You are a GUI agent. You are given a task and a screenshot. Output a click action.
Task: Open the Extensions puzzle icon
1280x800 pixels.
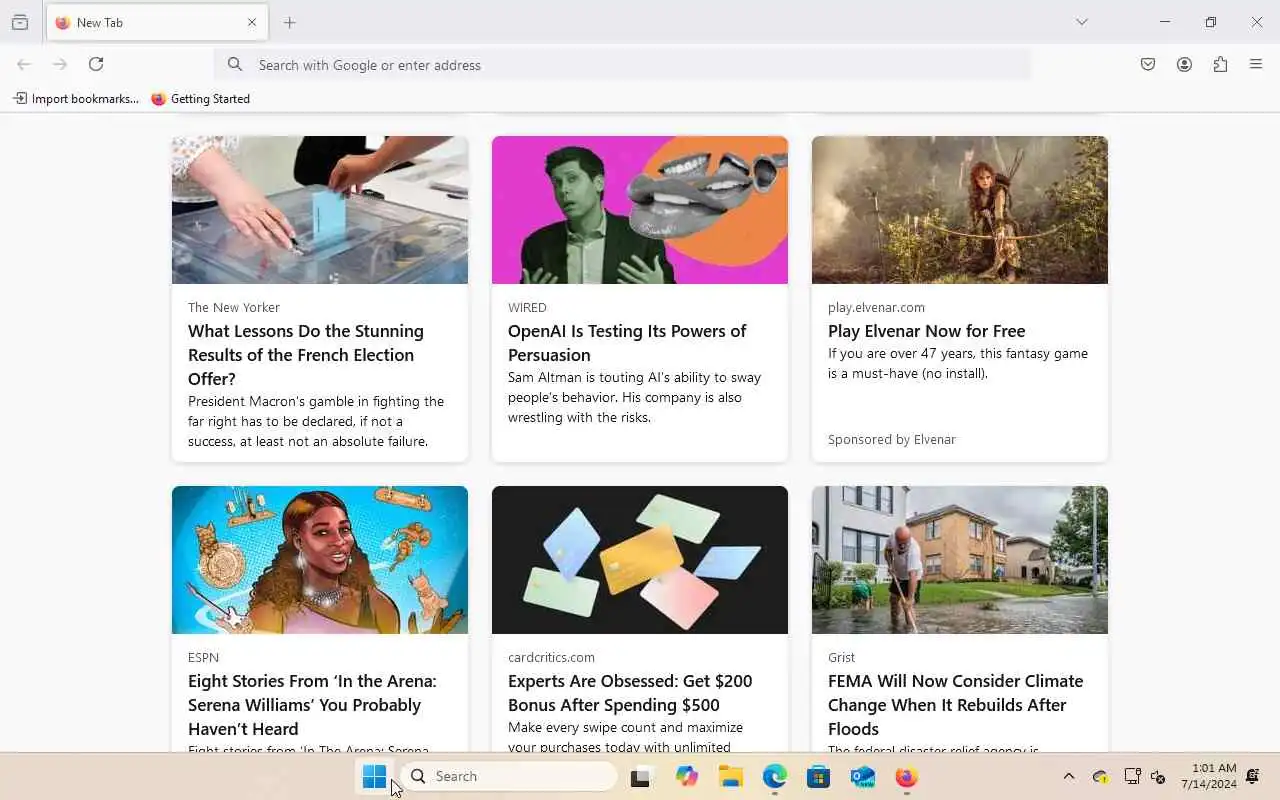coord(1220,64)
